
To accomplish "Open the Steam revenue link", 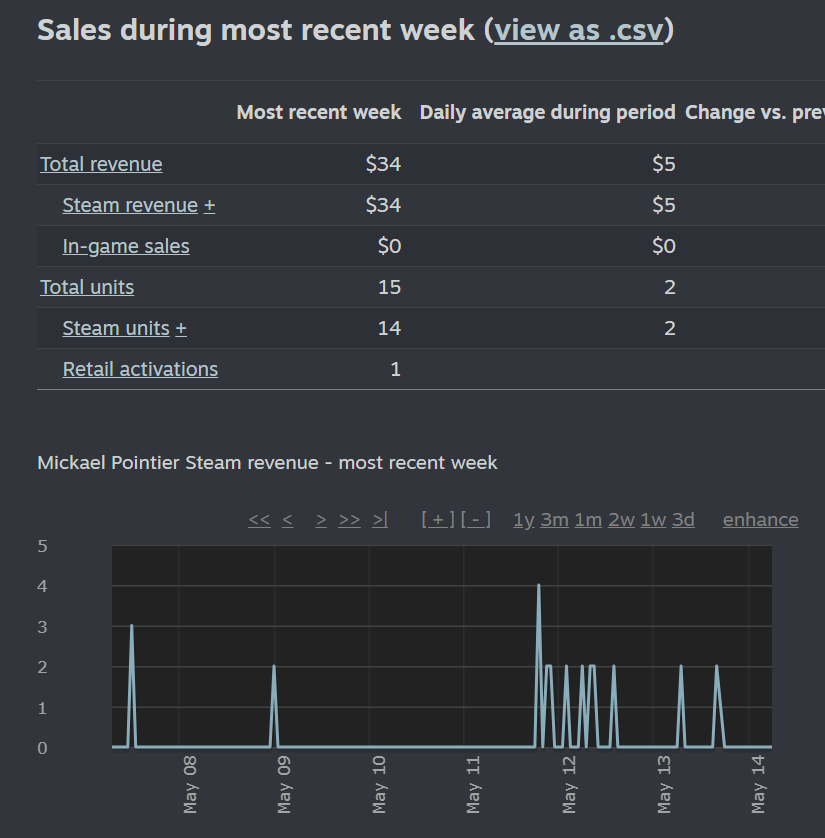I will [x=130, y=205].
